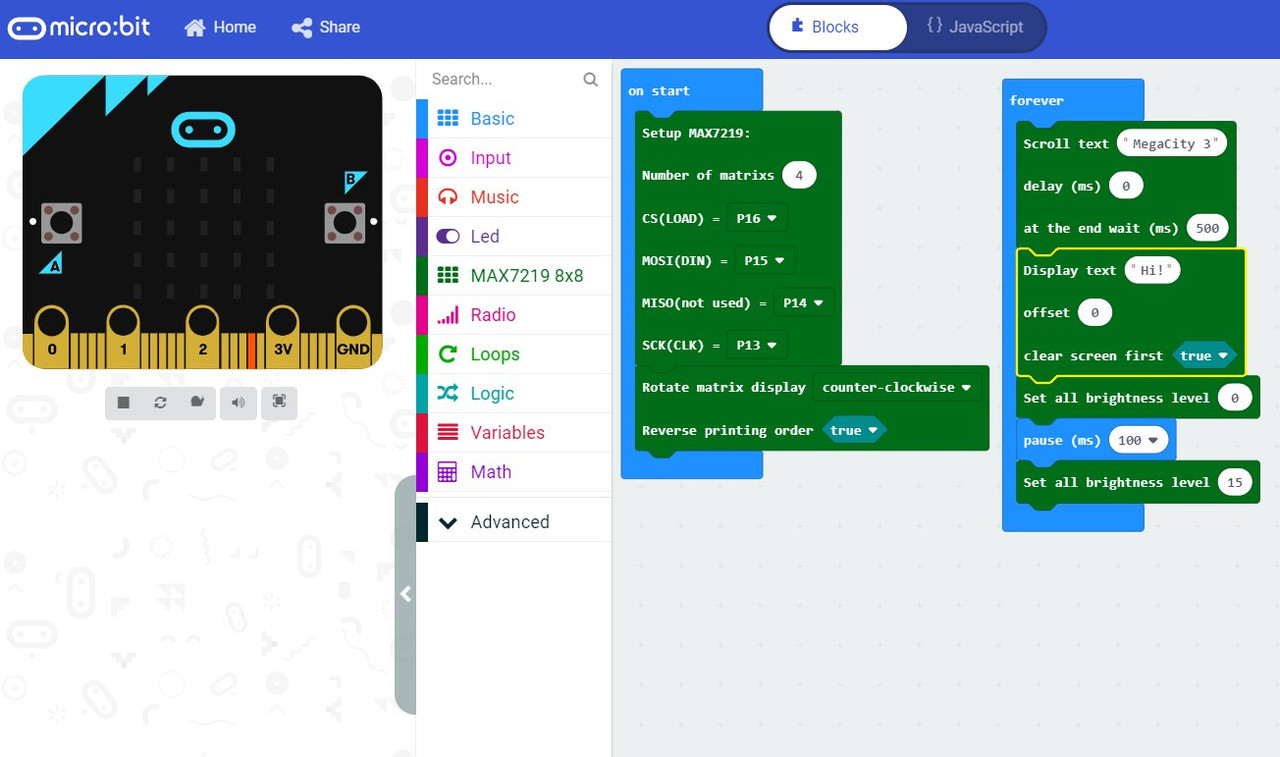Viewport: 1280px width, 757px height.
Task: Edit delay (ms) value 0
Action: tap(1126, 186)
